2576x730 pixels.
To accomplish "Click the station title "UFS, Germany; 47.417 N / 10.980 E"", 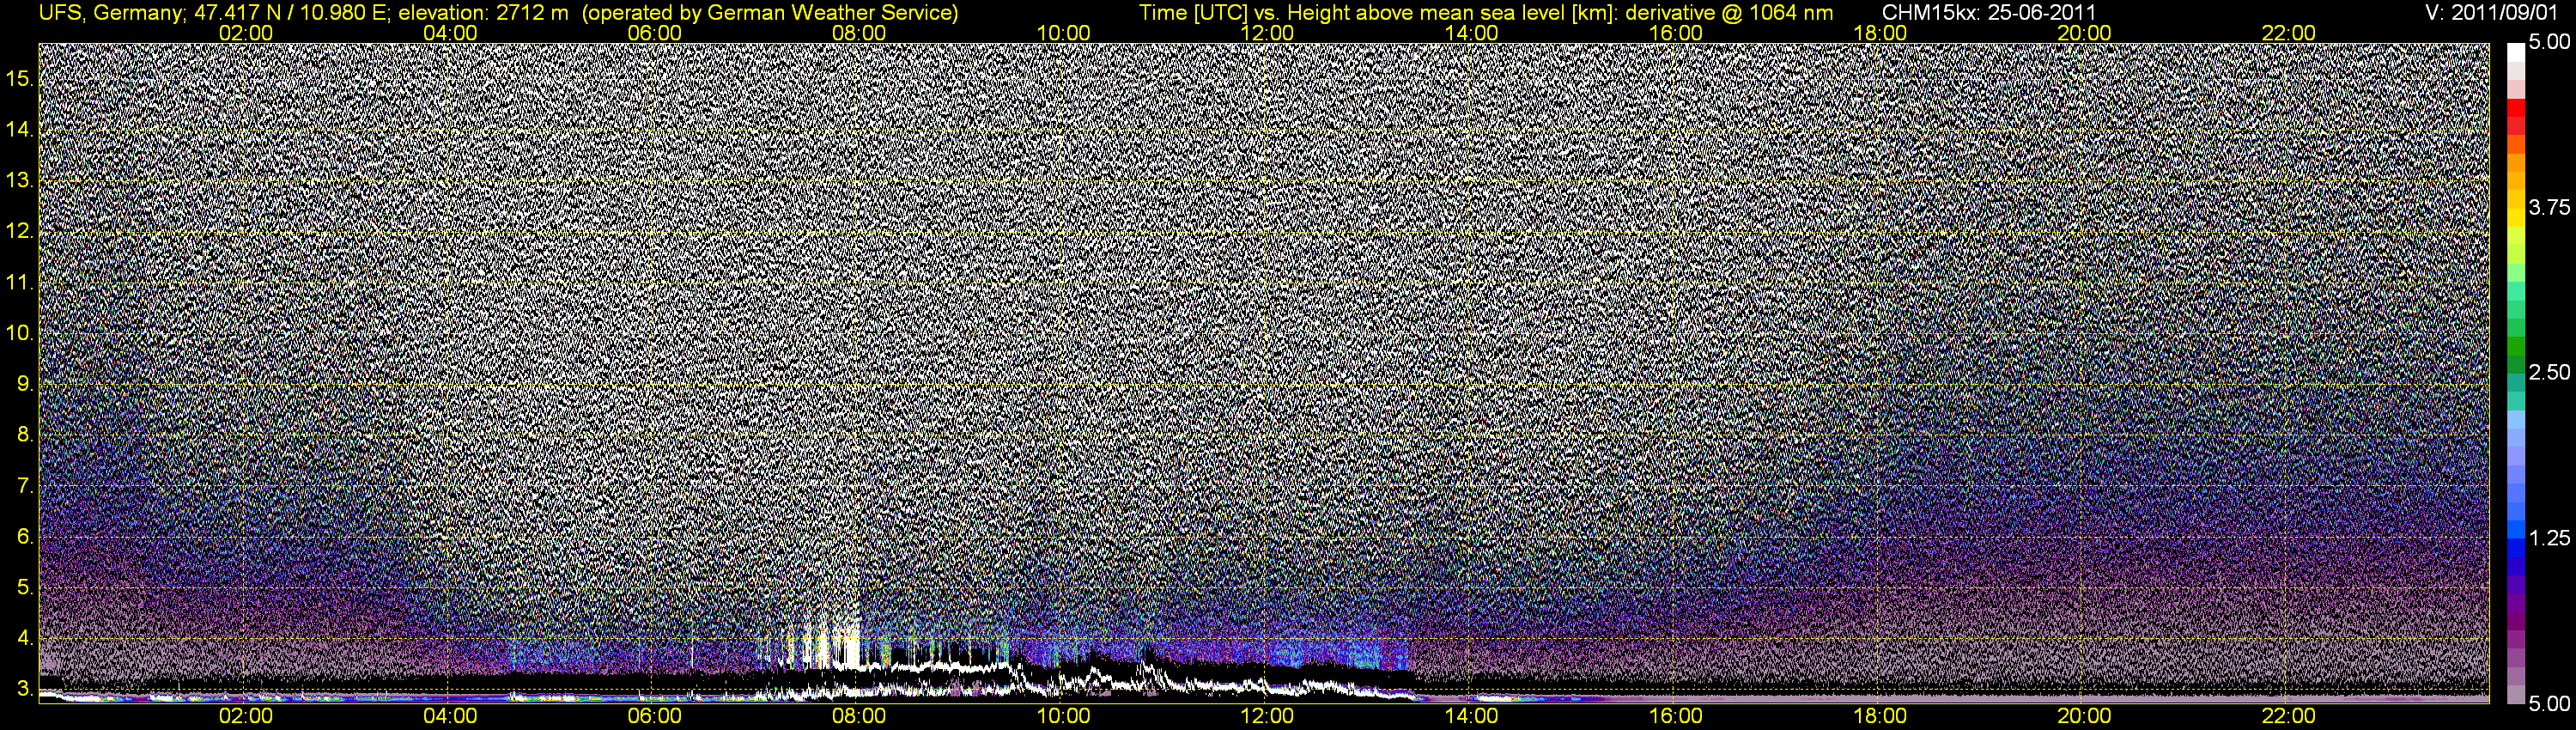I will coord(213,12).
